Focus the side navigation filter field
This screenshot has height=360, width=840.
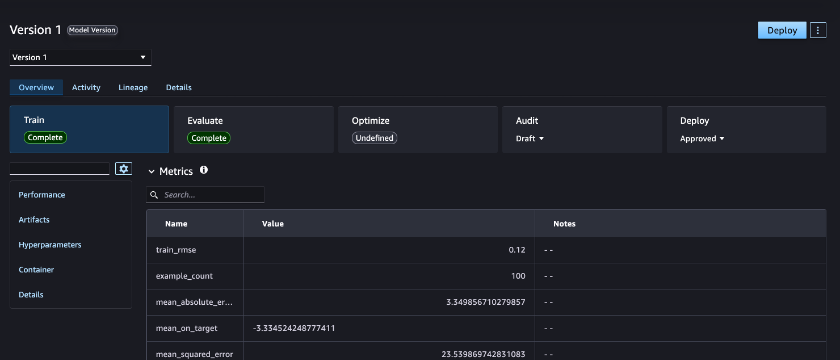point(59,169)
